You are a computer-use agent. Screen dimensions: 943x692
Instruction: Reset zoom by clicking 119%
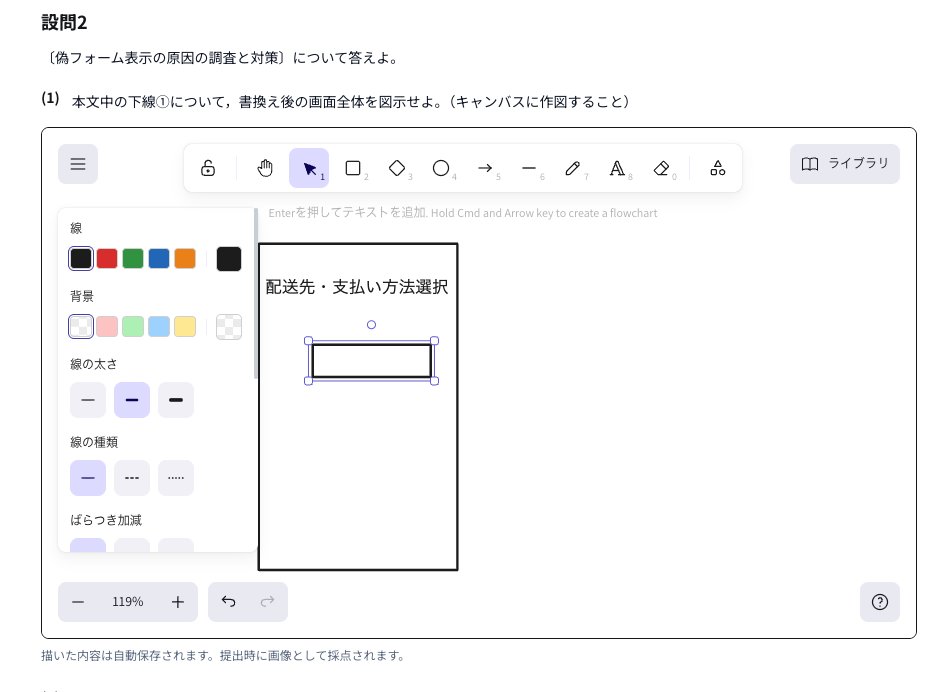coord(127,602)
